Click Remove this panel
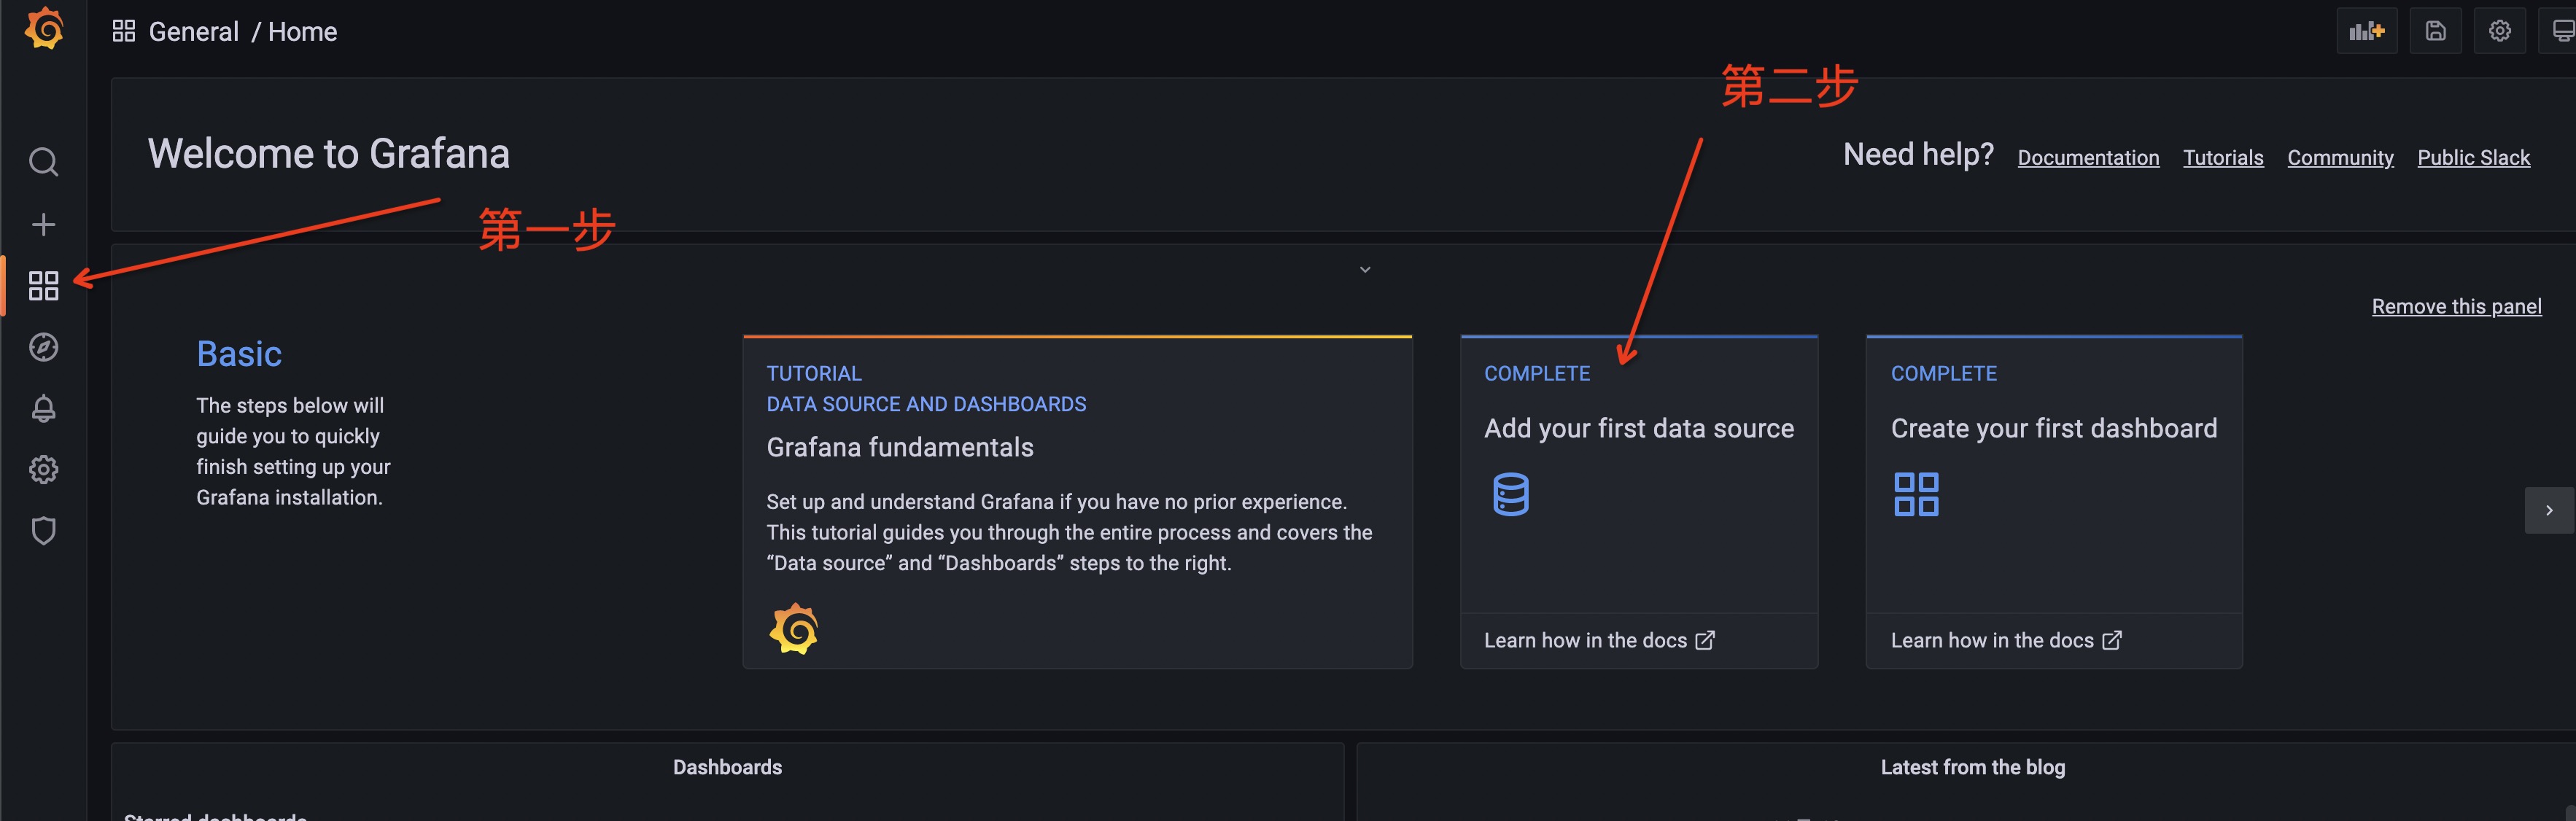This screenshot has height=821, width=2576. 2456,307
